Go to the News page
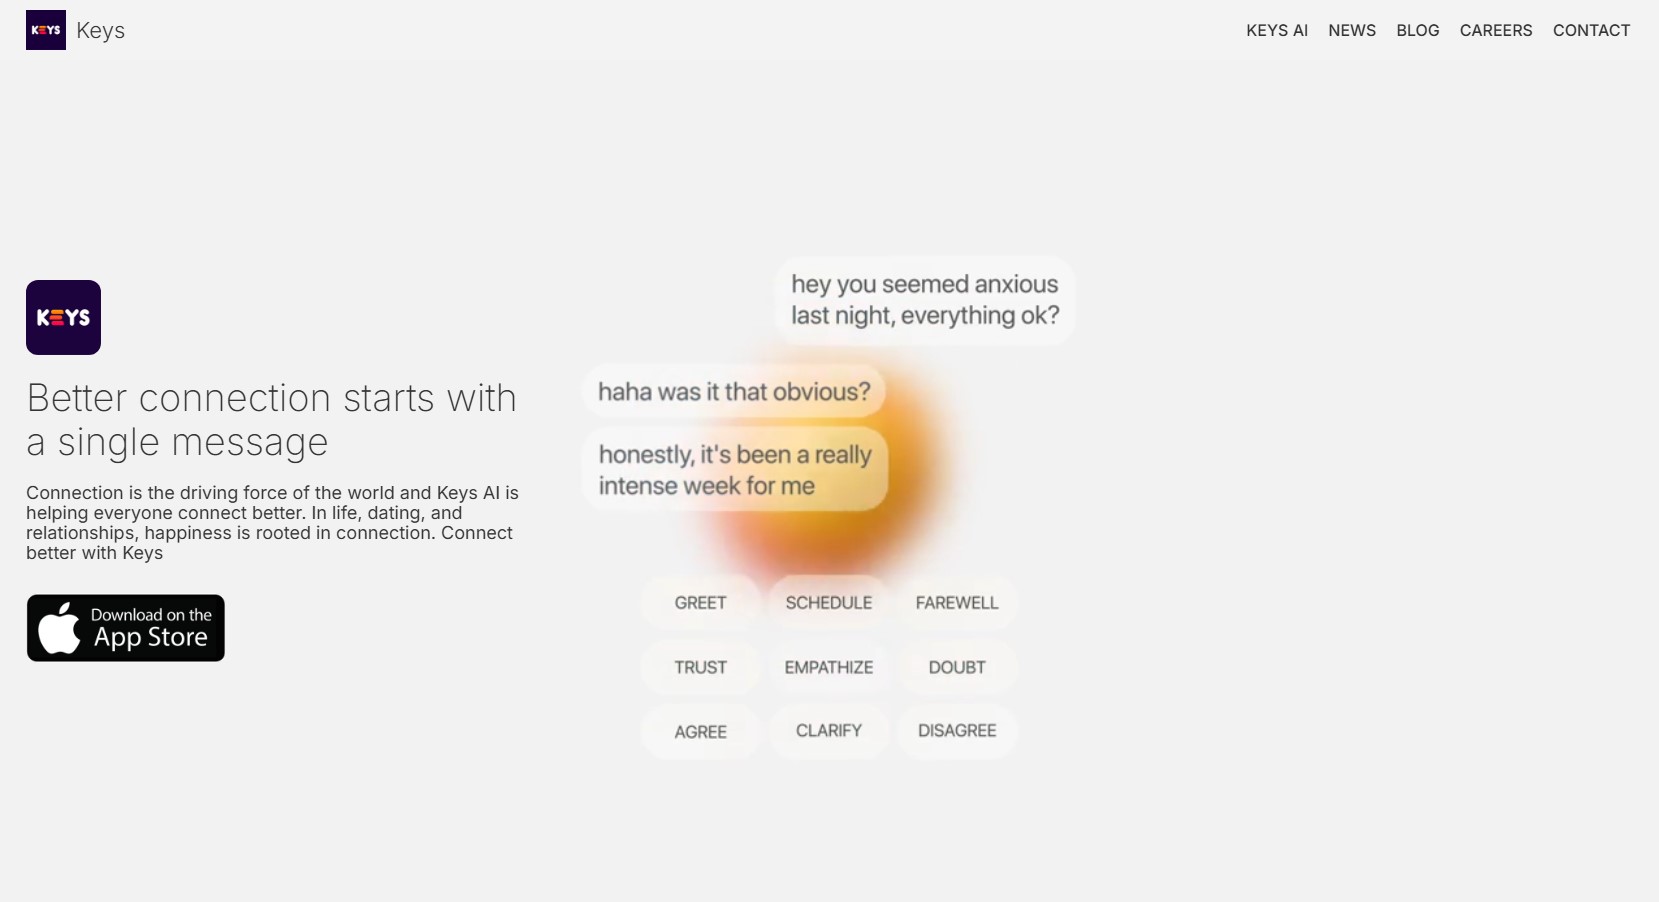This screenshot has width=1659, height=902. [1351, 30]
